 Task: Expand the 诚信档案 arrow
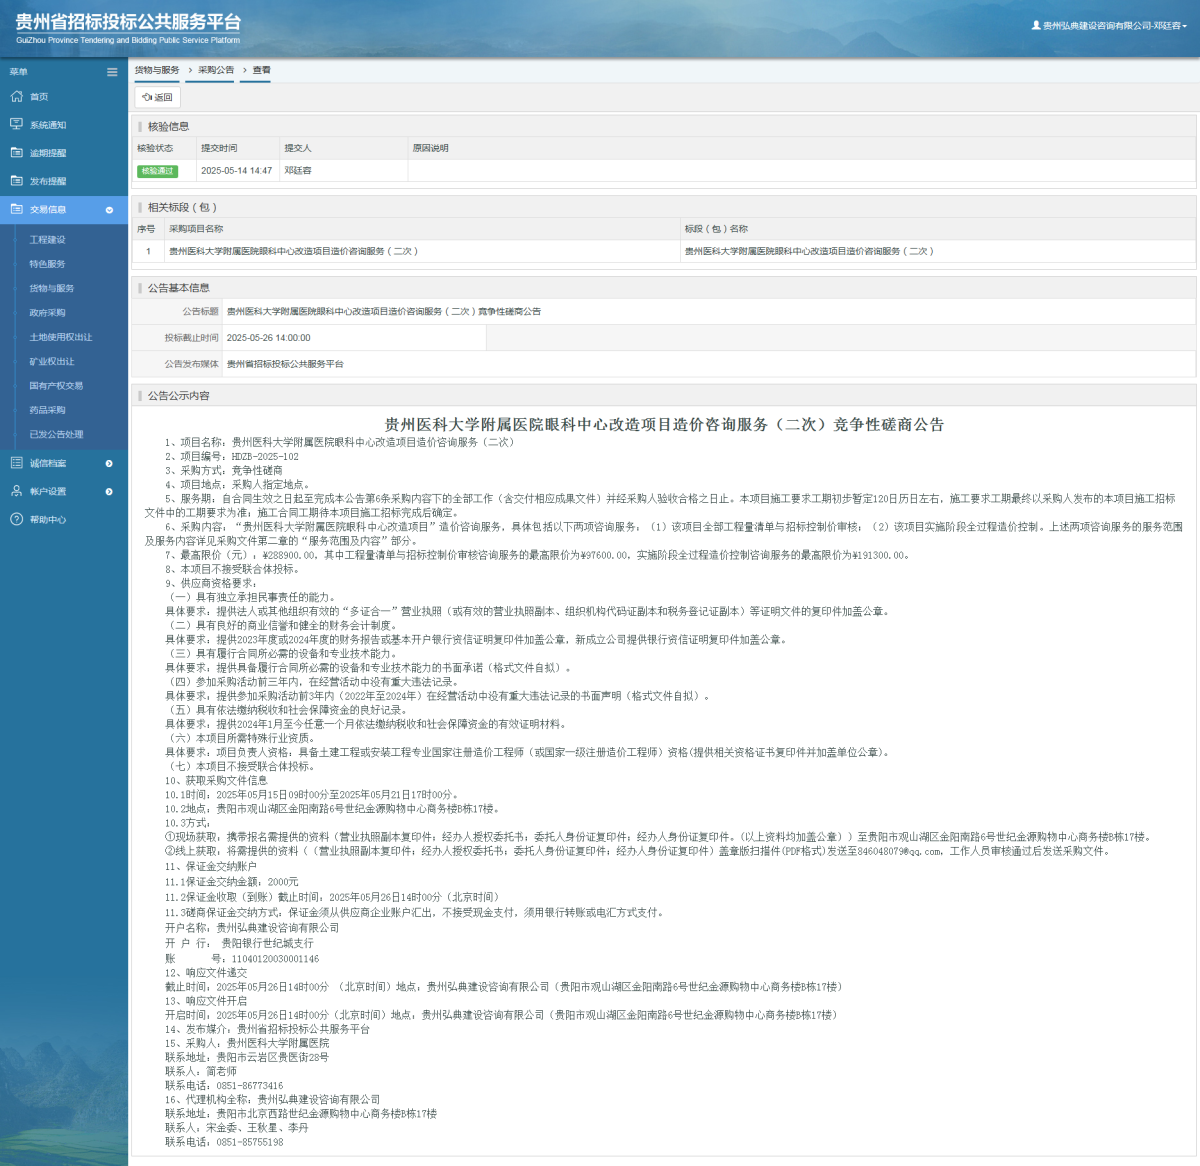click(108, 463)
